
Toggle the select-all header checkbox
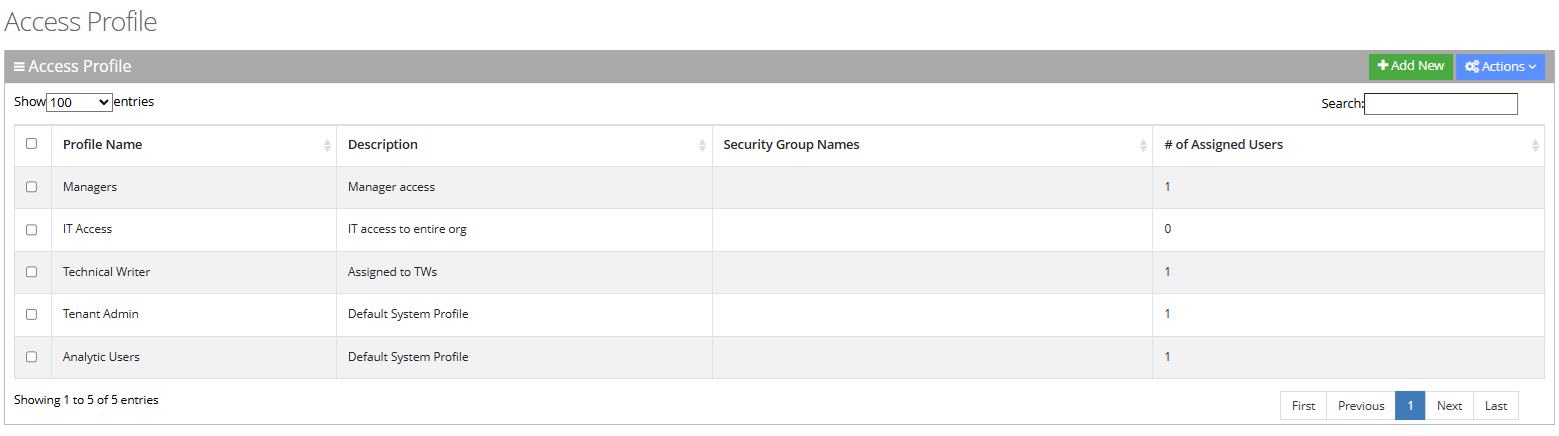pos(32,144)
